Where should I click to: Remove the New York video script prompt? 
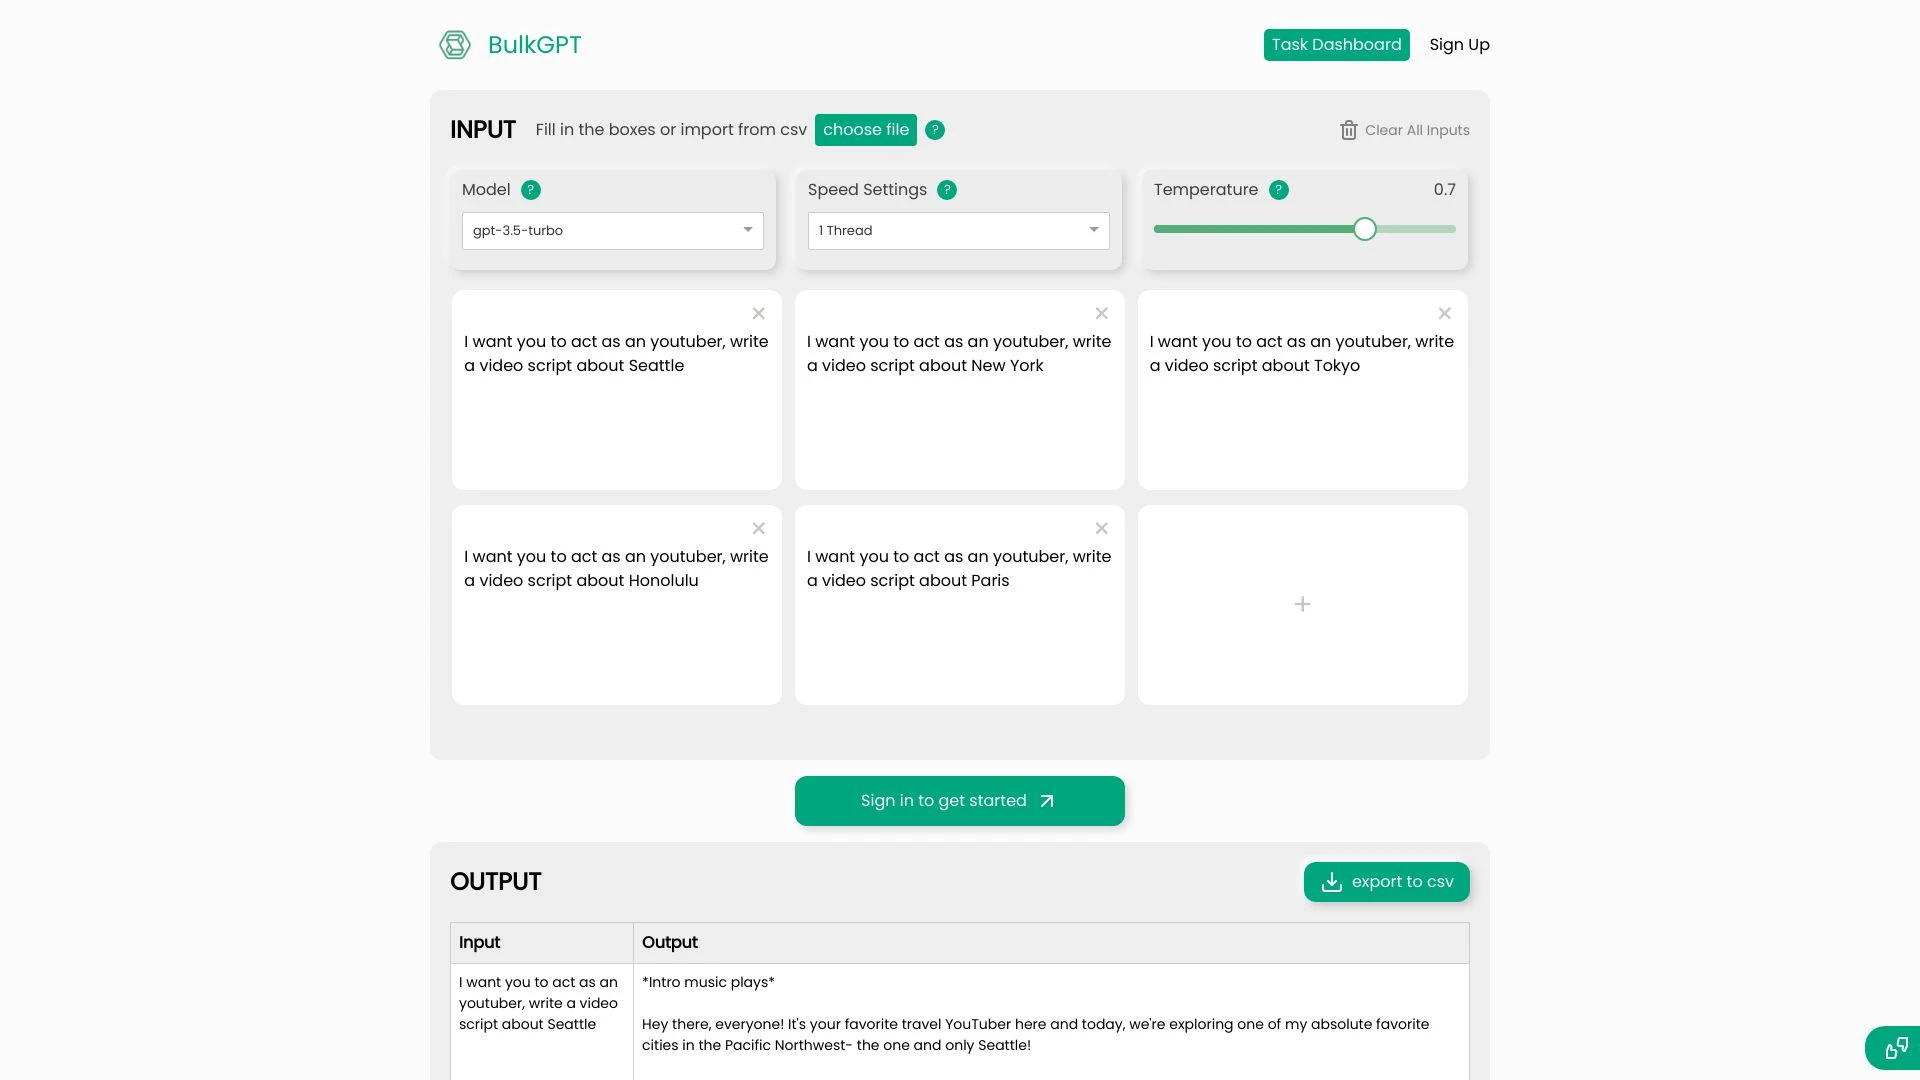[1101, 313]
